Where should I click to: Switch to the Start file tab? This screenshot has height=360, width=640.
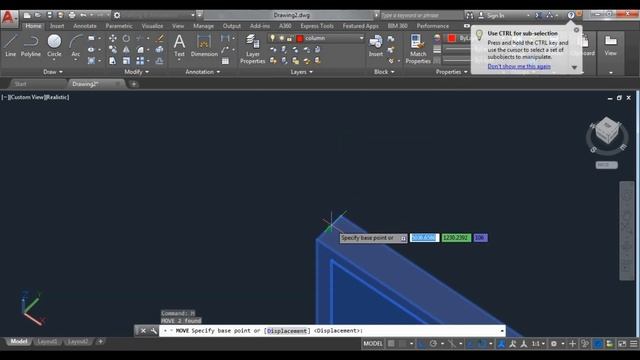click(x=20, y=84)
